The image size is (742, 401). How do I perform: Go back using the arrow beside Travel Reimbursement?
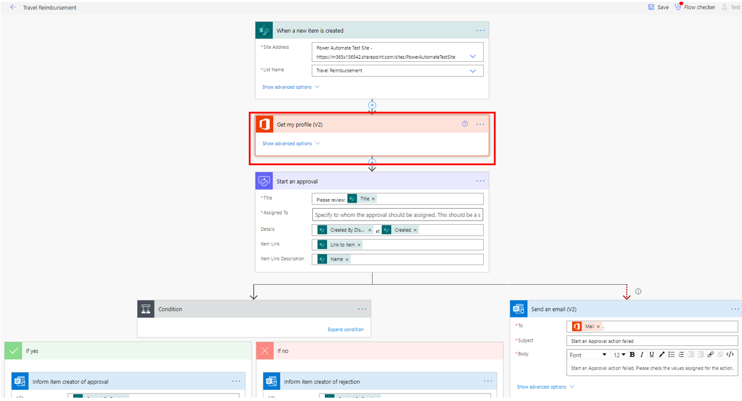(13, 7)
